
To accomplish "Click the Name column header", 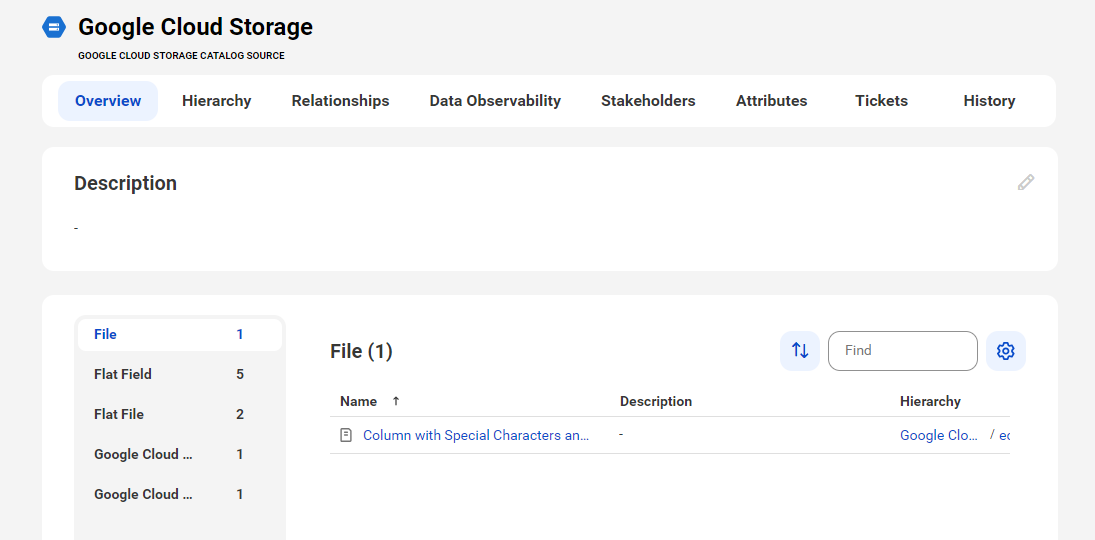I will [x=358, y=402].
